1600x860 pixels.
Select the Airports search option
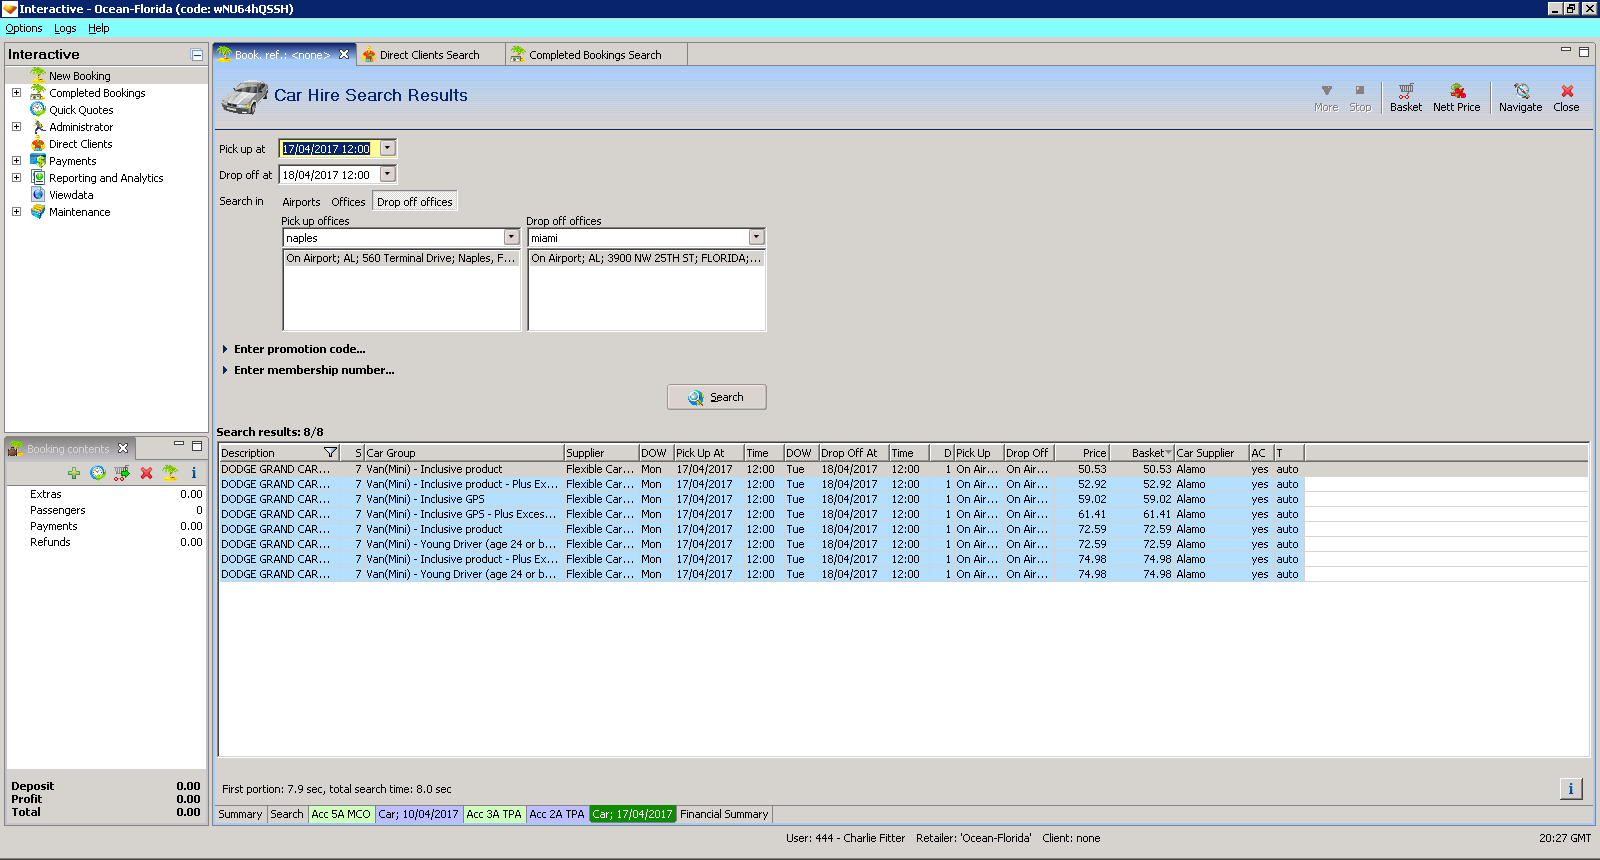point(301,202)
